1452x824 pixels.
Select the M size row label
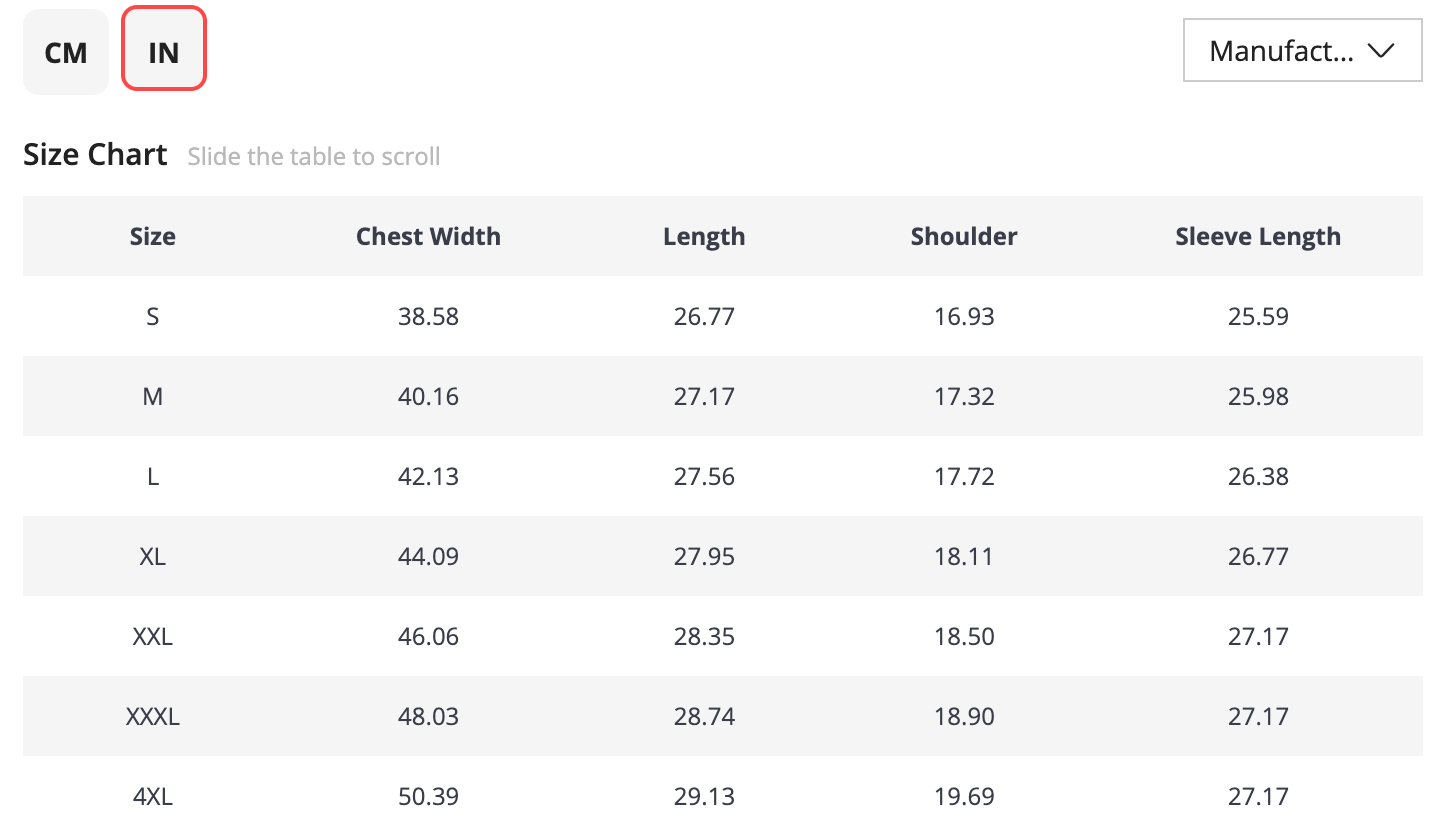click(153, 397)
